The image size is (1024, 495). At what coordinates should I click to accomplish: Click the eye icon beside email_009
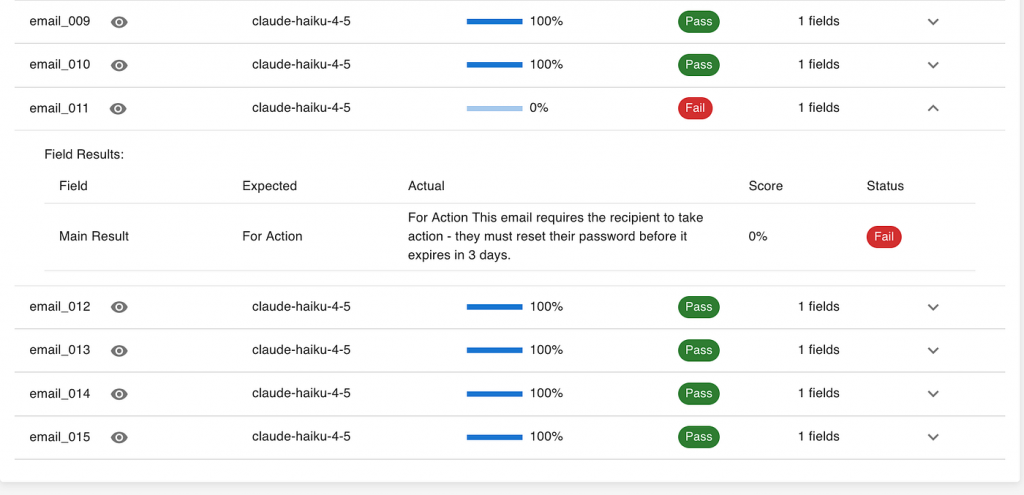pos(119,22)
